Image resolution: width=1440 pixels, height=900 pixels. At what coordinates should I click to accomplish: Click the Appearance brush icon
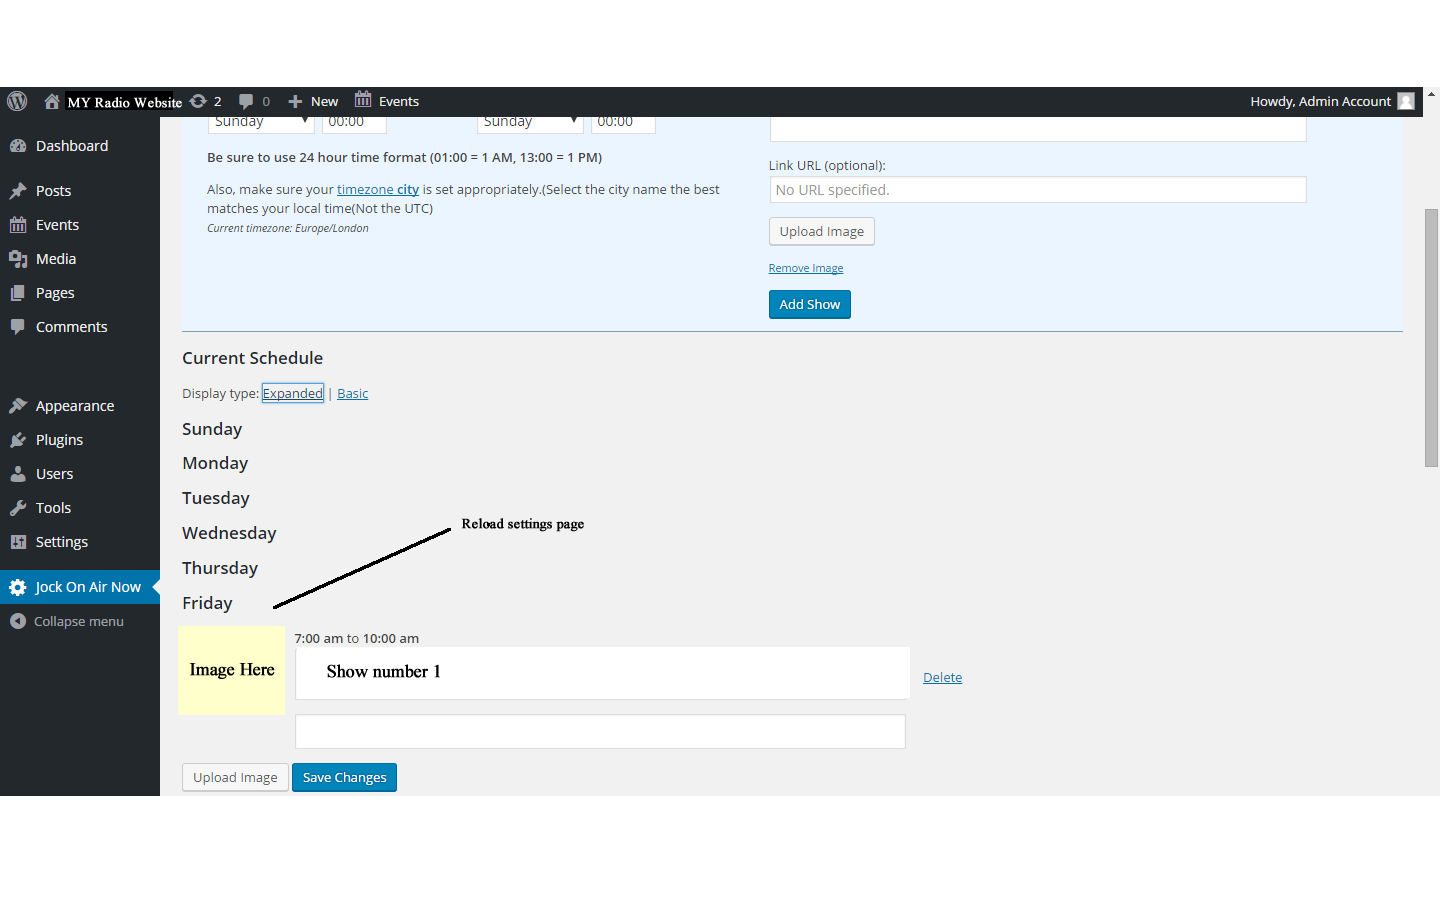[x=18, y=406]
